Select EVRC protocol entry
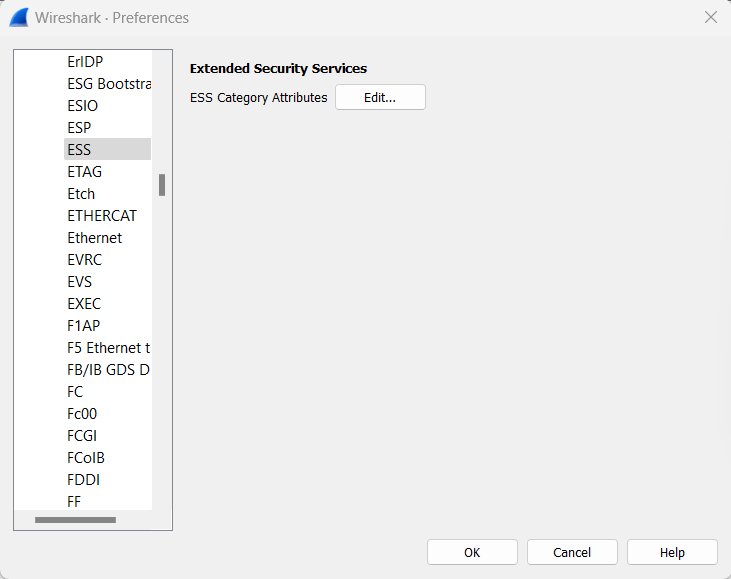Viewport: 731px width, 579px height. pyautogui.click(x=84, y=260)
